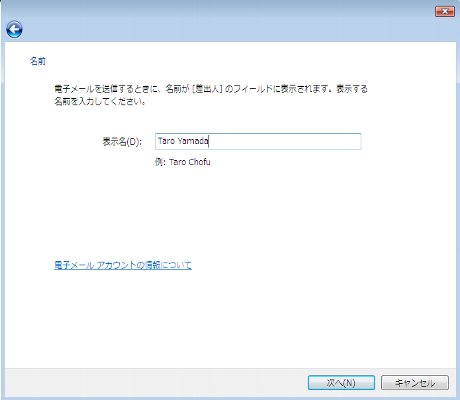Dismiss the wizard via キャンセル button
This screenshot has width=460, height=400.
tap(415, 383)
